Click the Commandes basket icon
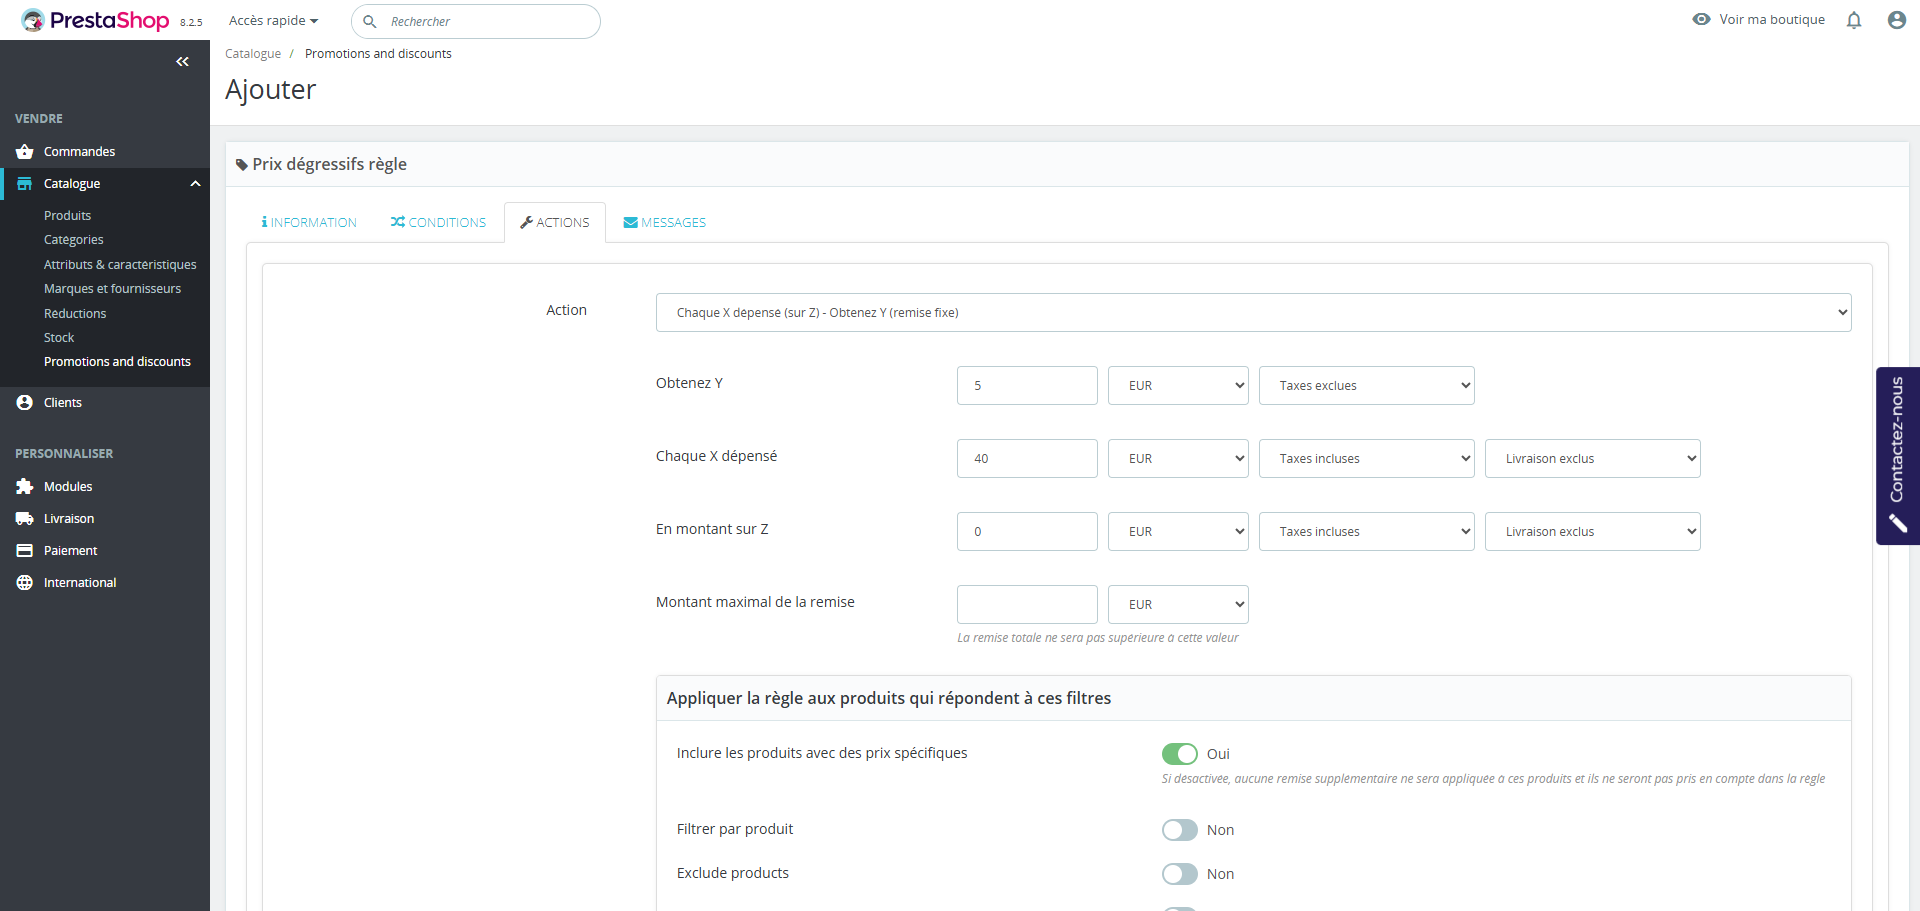Viewport: 1920px width, 911px height. coord(25,152)
